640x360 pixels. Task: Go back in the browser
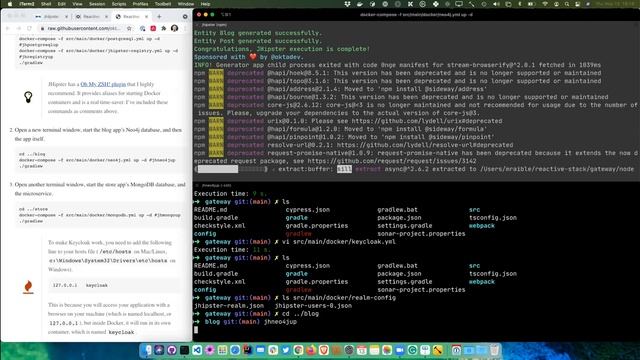tap(8, 29)
